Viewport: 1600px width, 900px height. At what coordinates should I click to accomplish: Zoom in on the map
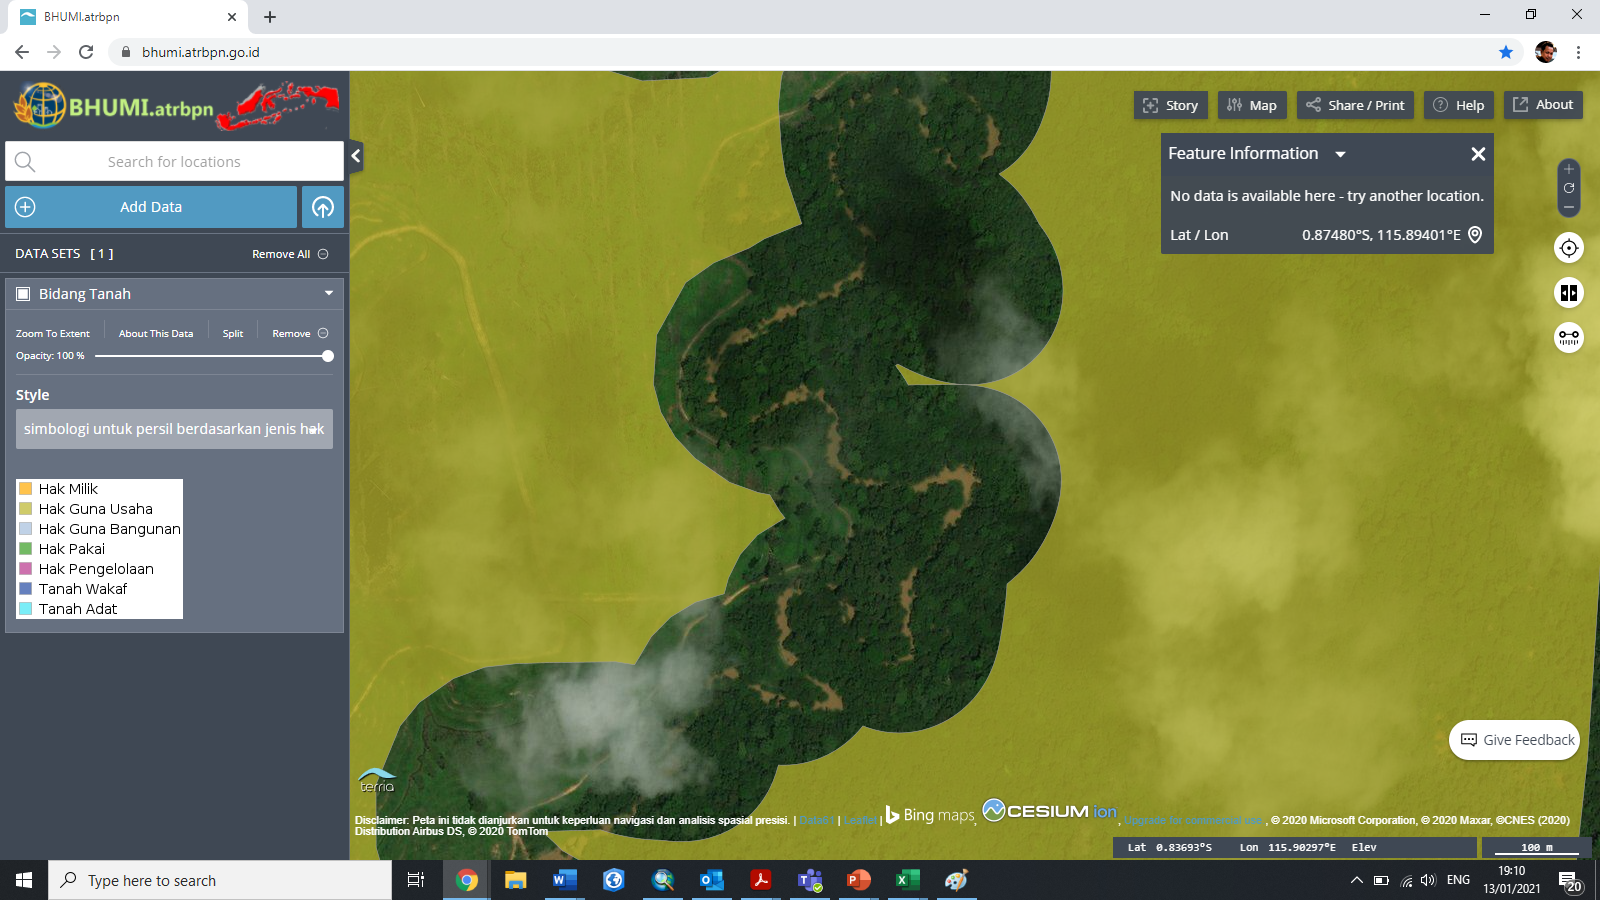pyautogui.click(x=1569, y=169)
